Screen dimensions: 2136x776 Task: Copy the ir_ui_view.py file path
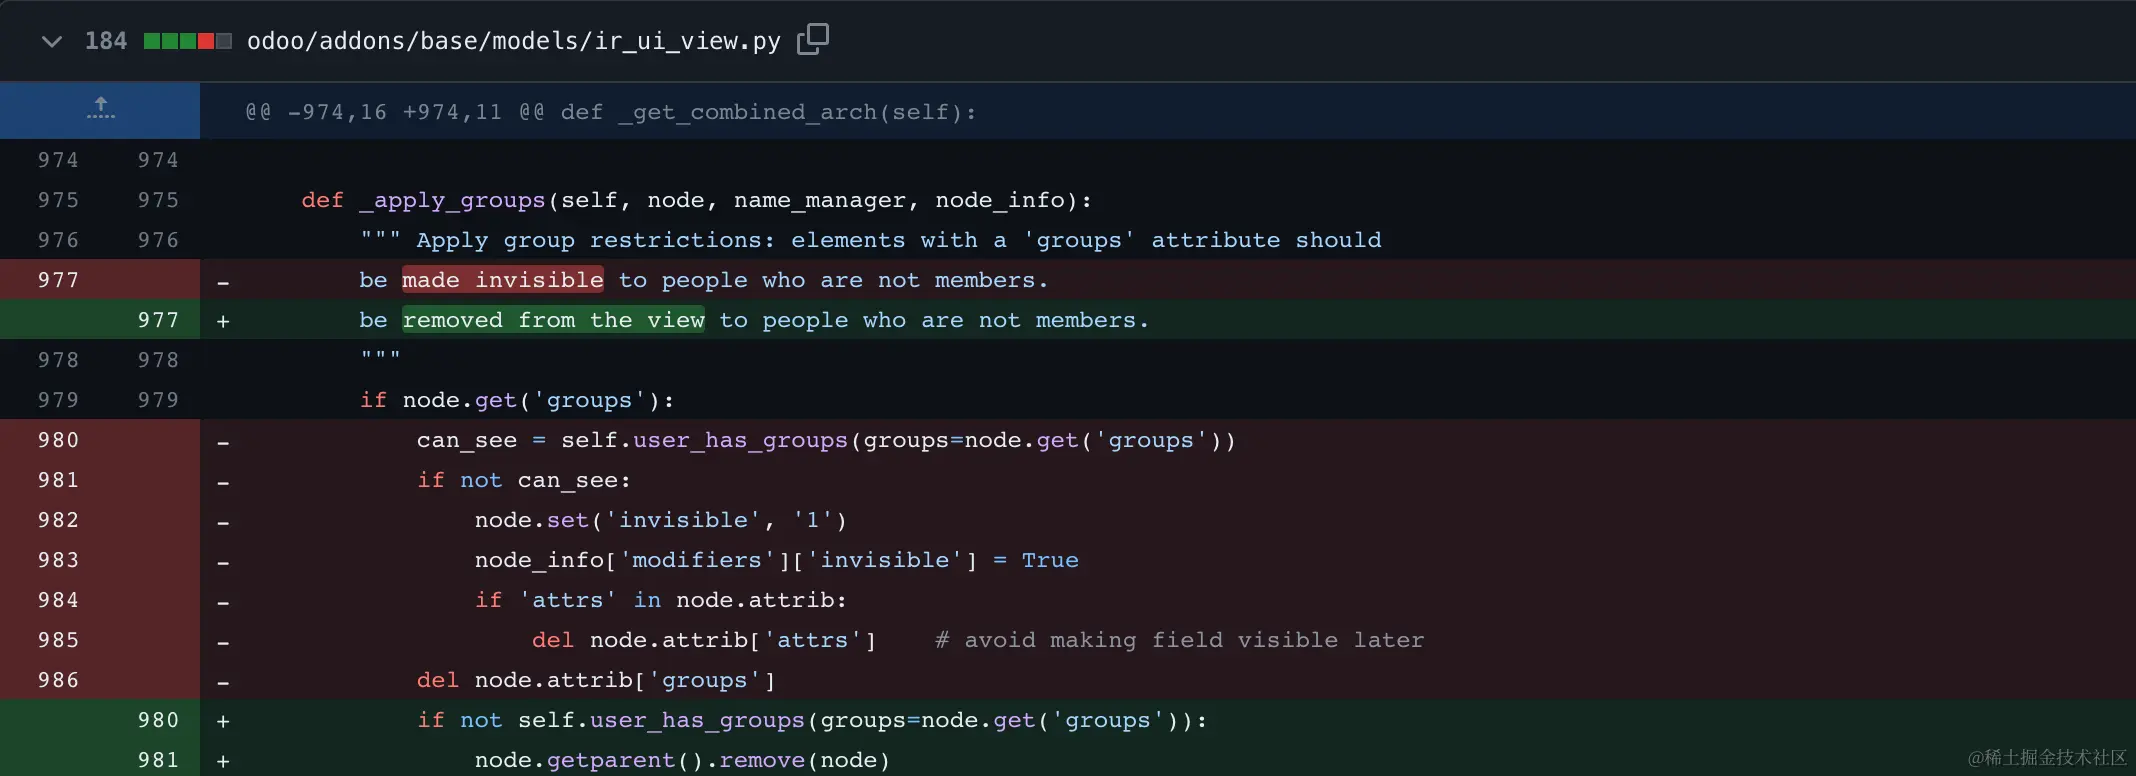tap(813, 39)
